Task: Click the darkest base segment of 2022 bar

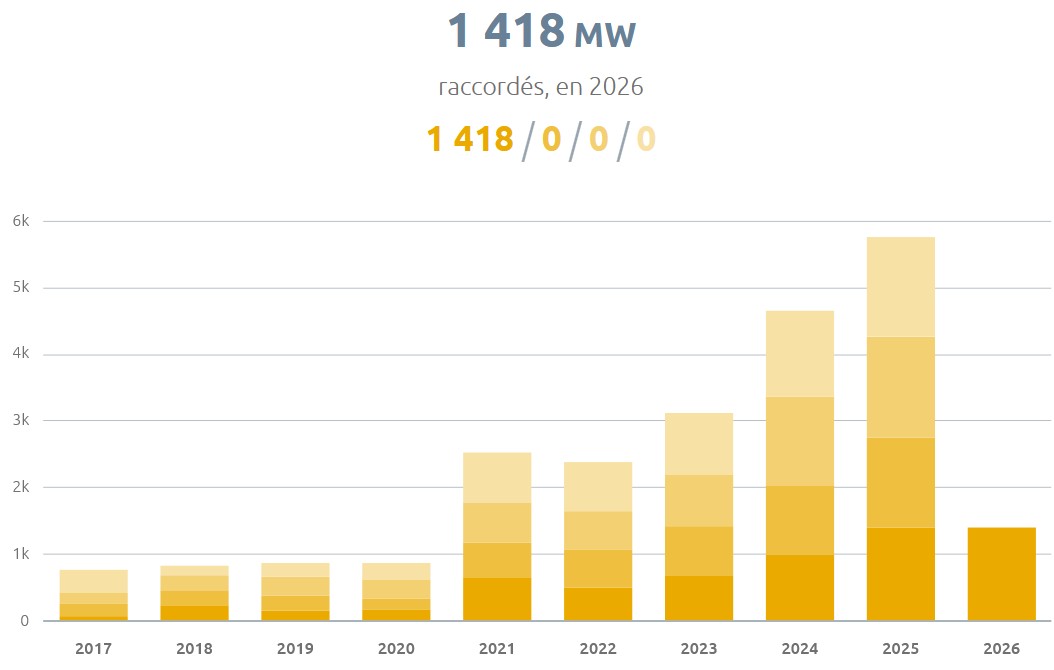Action: 598,604
